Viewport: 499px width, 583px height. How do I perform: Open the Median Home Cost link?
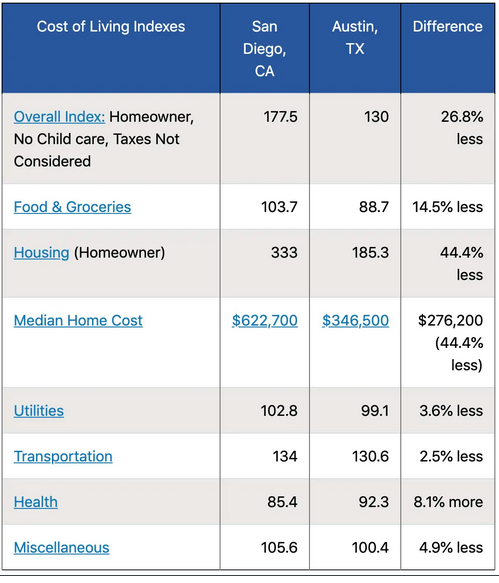click(78, 321)
